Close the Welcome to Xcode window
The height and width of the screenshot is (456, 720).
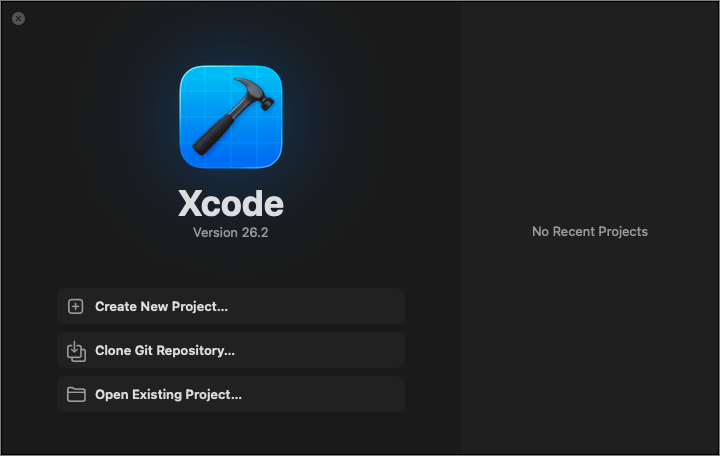click(18, 18)
